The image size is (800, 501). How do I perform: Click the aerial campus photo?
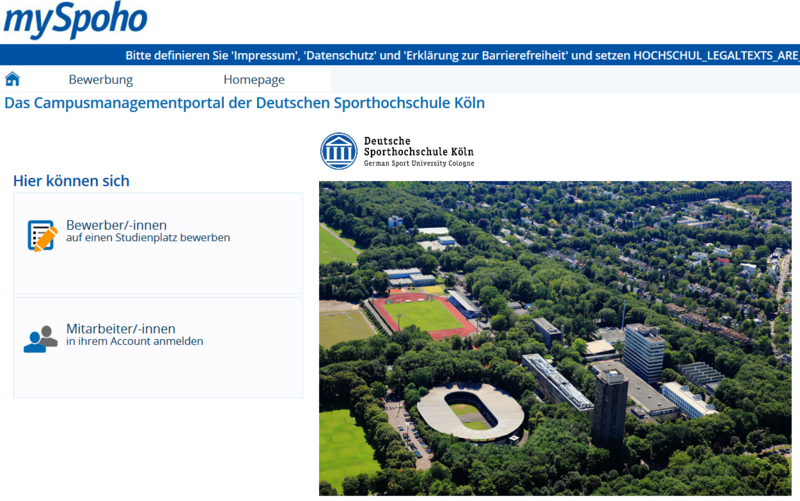[x=555, y=338]
